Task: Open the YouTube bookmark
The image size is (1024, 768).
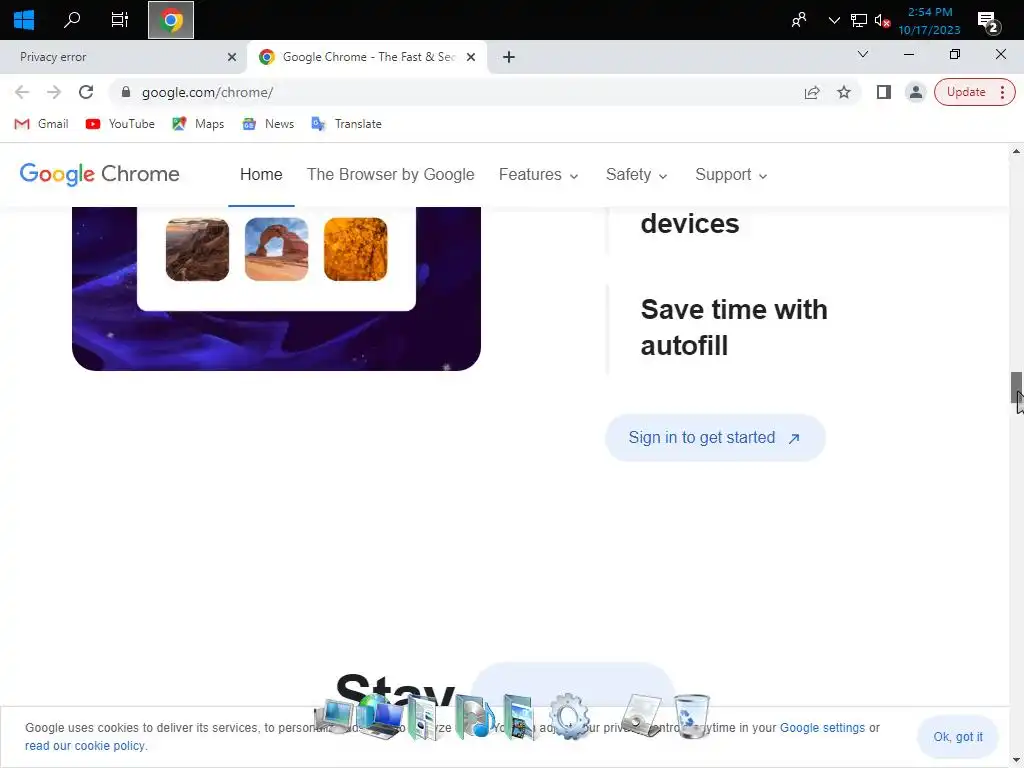Action: click(120, 123)
